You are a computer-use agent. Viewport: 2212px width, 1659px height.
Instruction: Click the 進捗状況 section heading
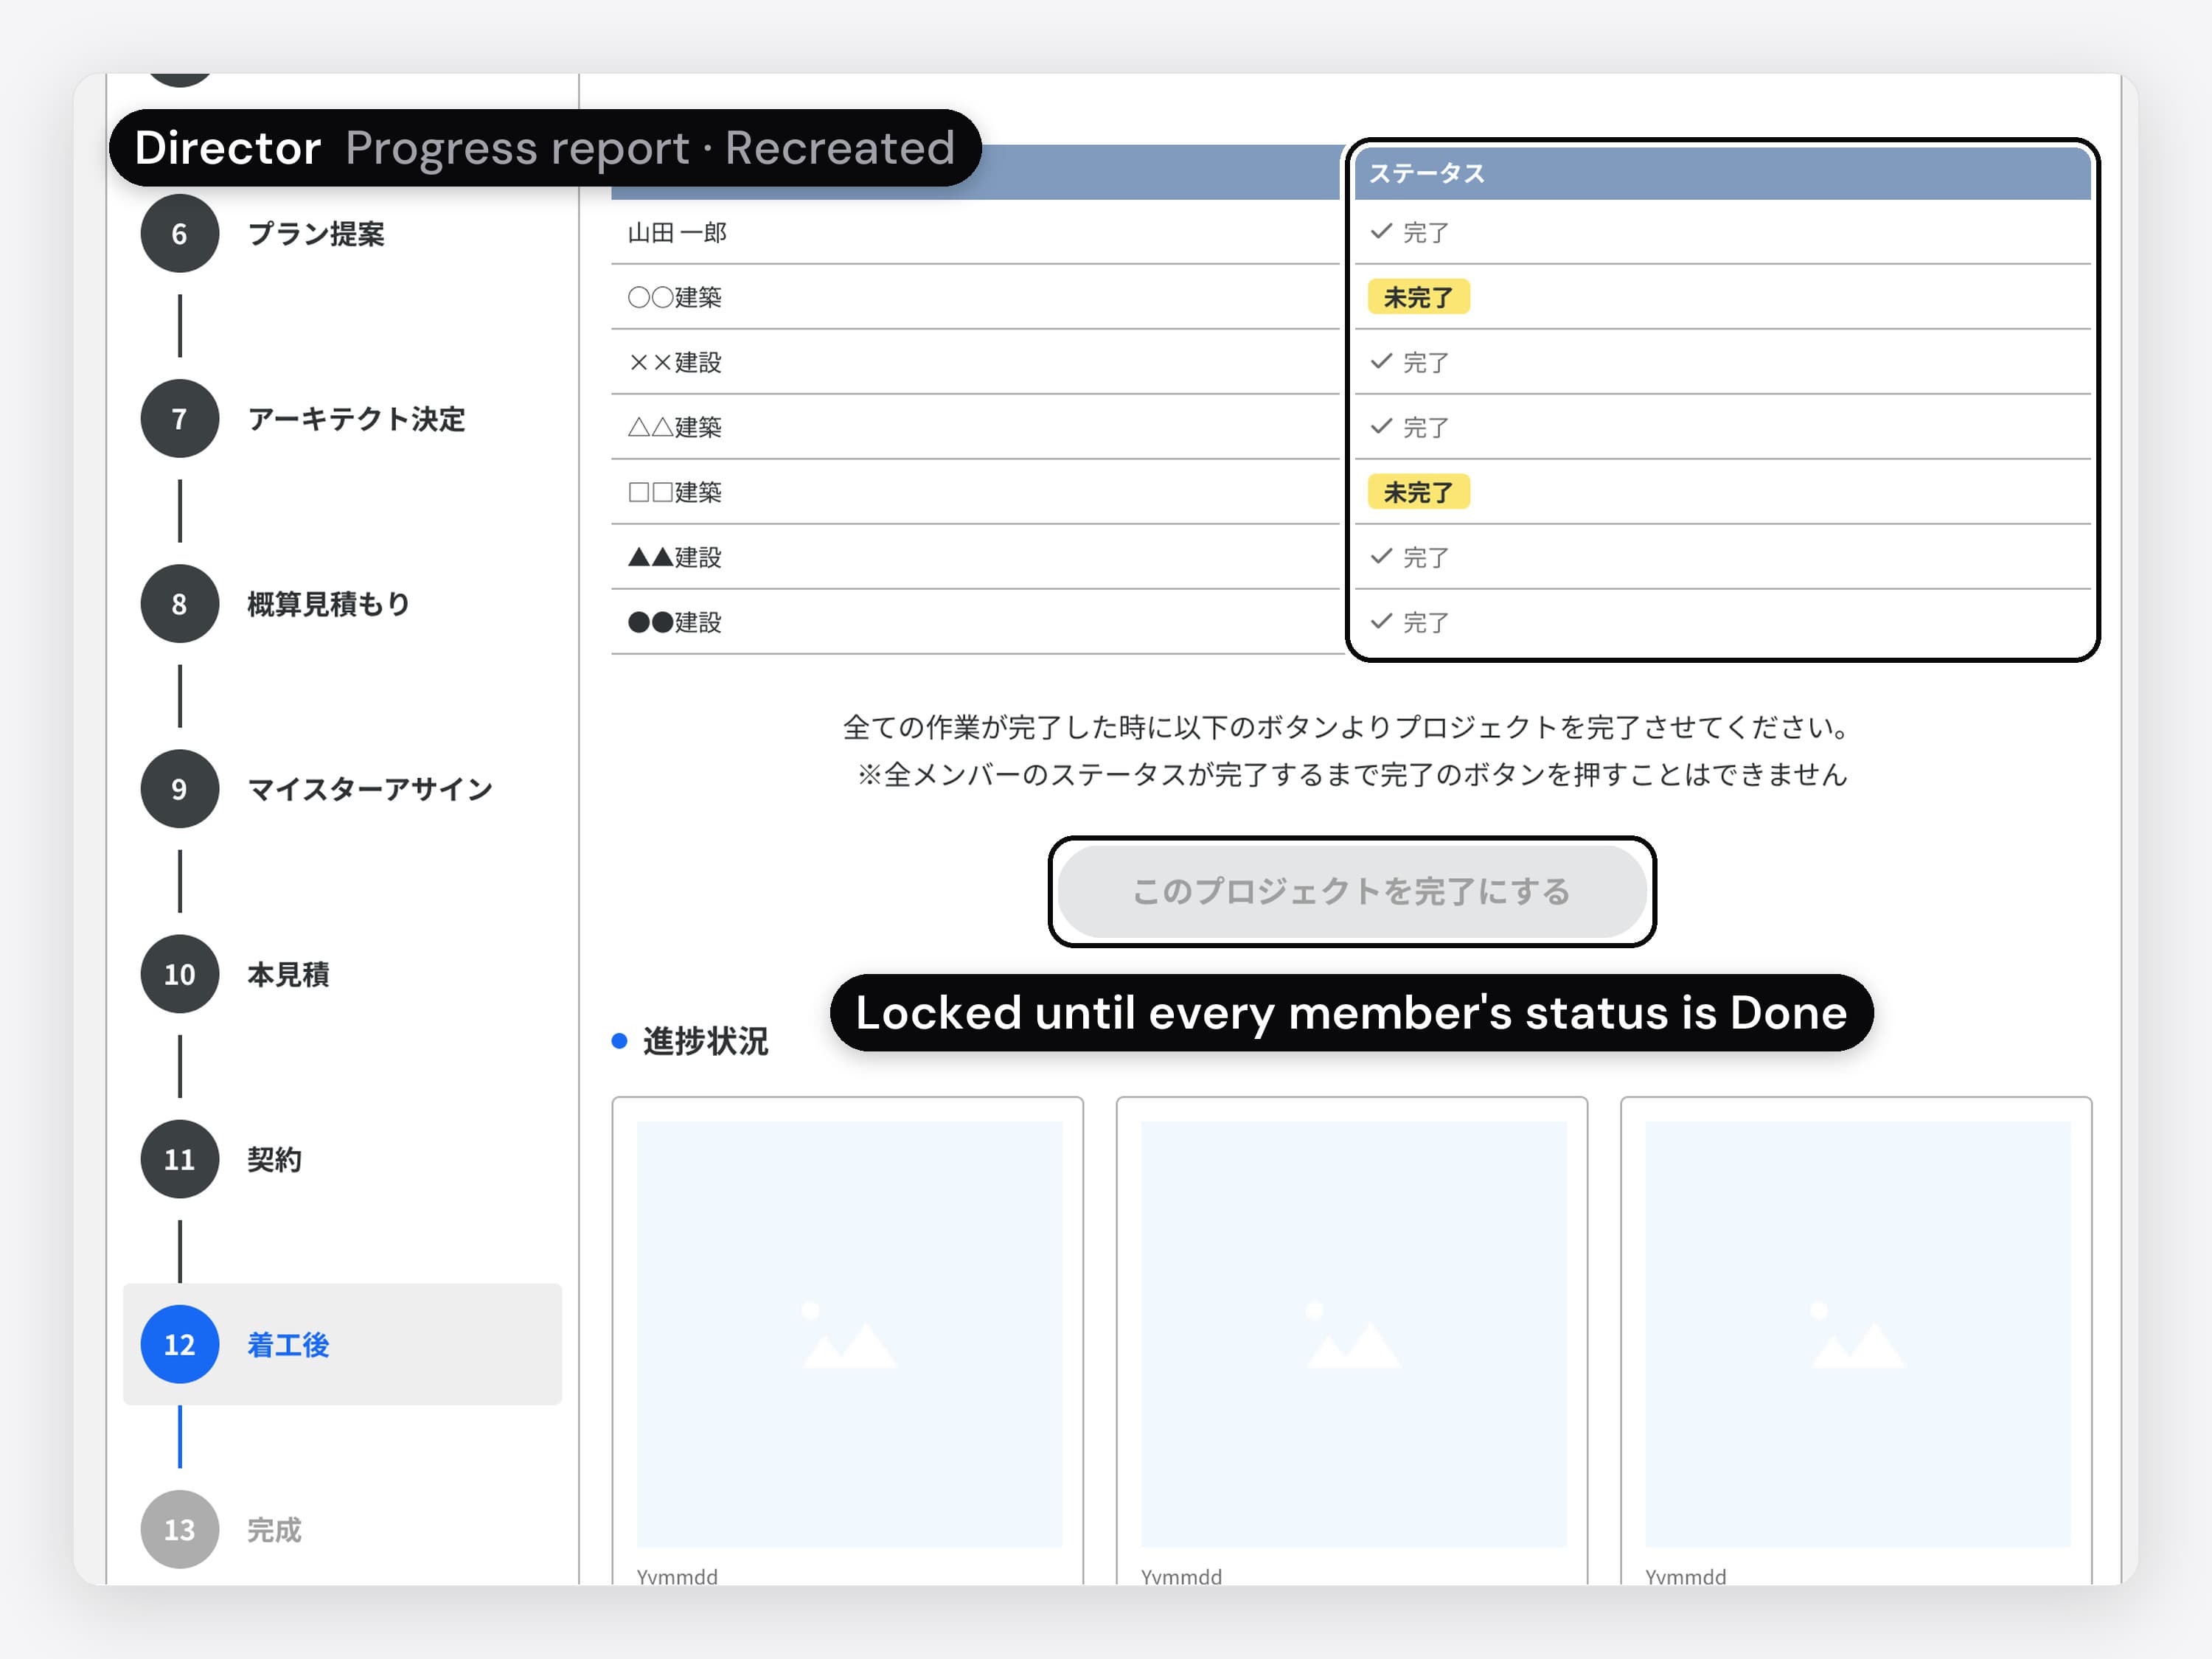[705, 1041]
